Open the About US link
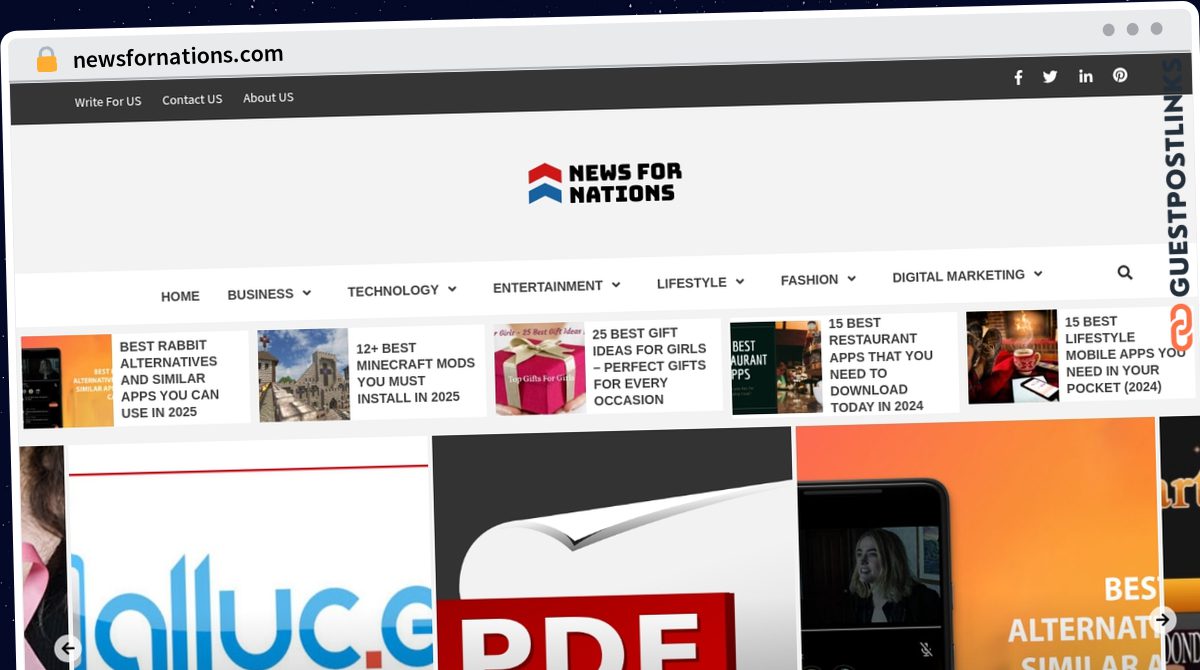This screenshot has width=1200, height=670. pos(268,98)
